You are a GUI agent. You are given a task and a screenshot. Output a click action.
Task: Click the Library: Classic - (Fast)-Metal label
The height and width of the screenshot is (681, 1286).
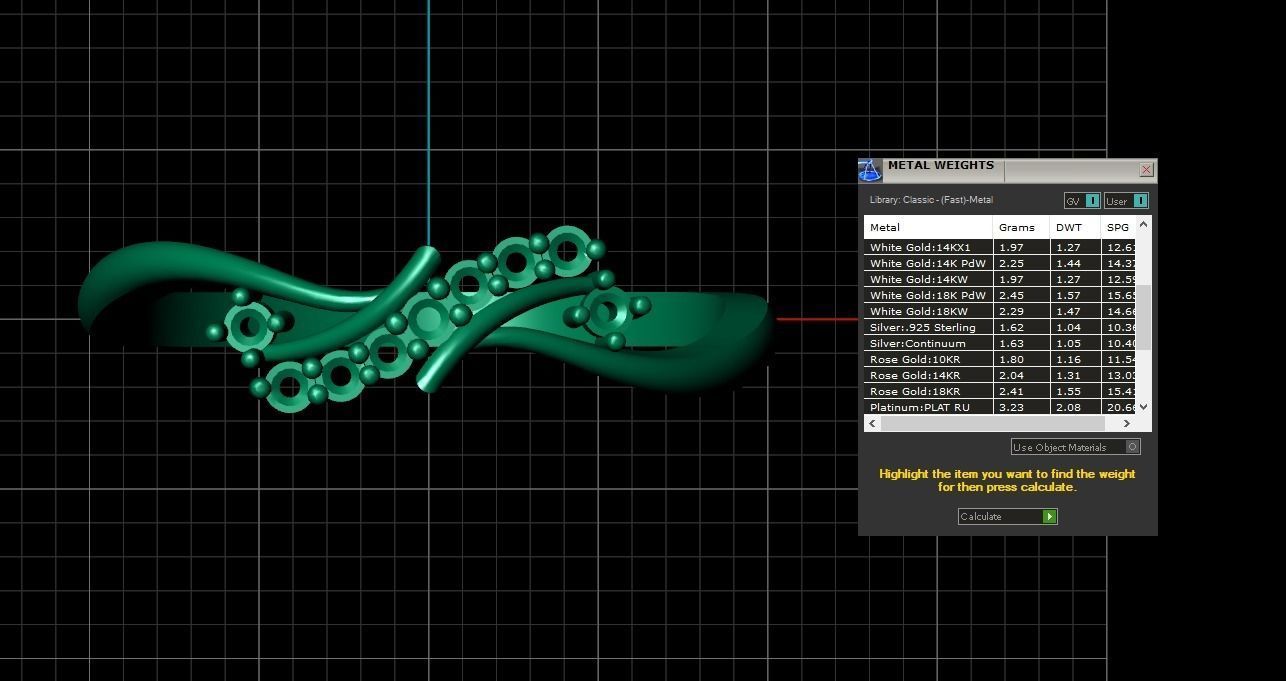coord(931,200)
